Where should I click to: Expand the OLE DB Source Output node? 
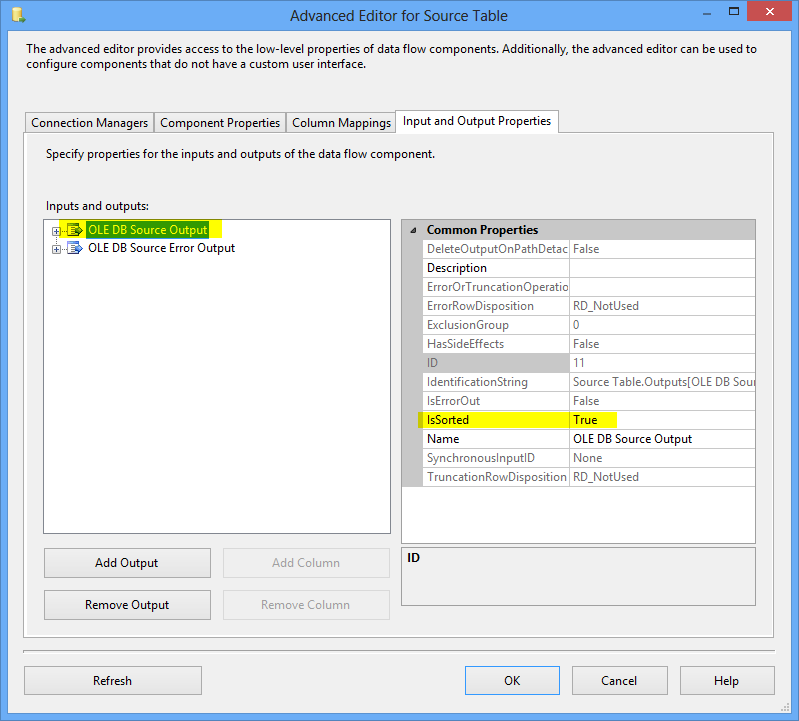[57, 231]
